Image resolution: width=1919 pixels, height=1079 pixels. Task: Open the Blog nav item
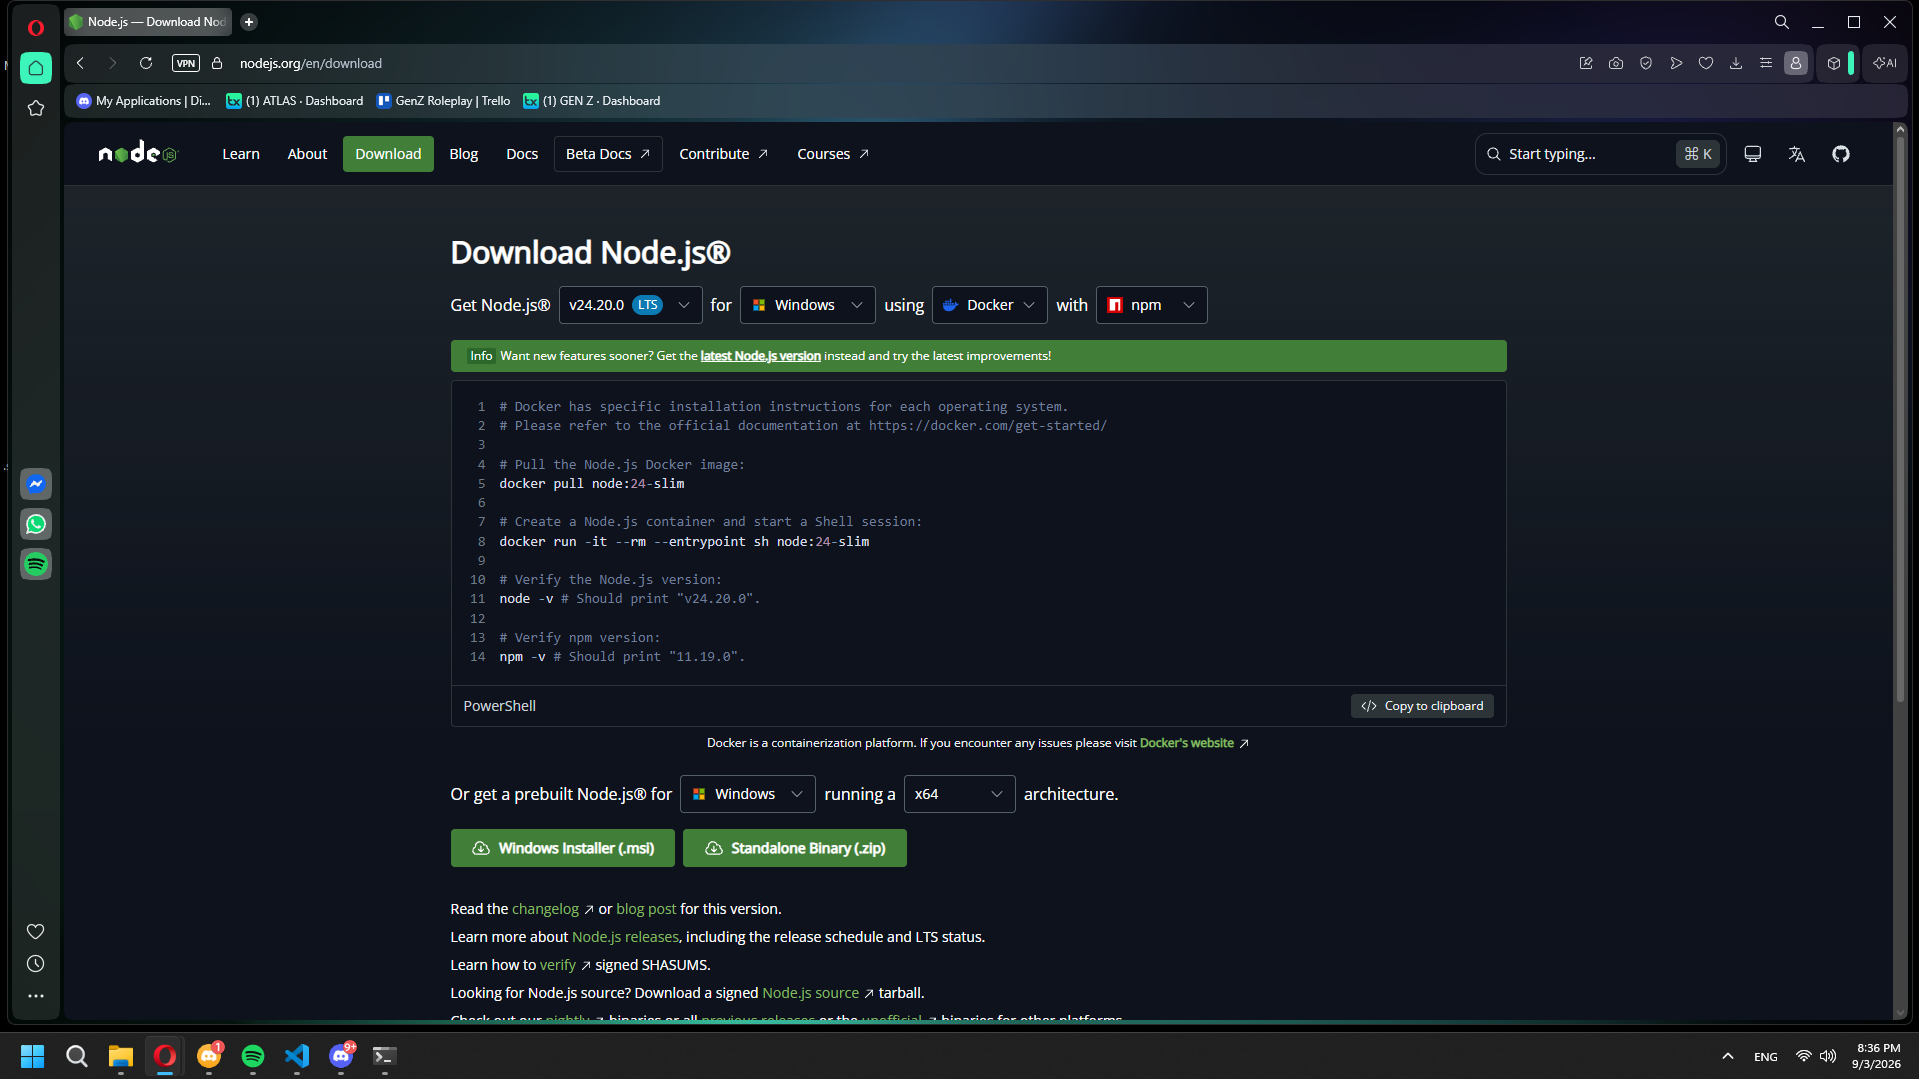click(464, 154)
